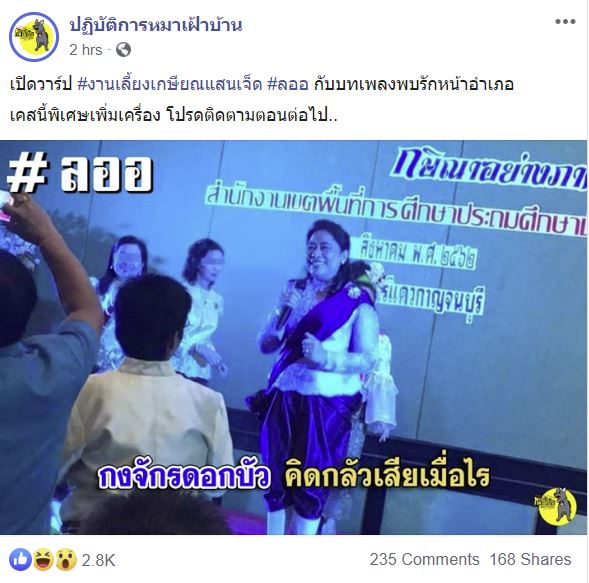Screen dimensions: 589x583
Task: View the 2.8K reactions count
Action: coord(98,560)
